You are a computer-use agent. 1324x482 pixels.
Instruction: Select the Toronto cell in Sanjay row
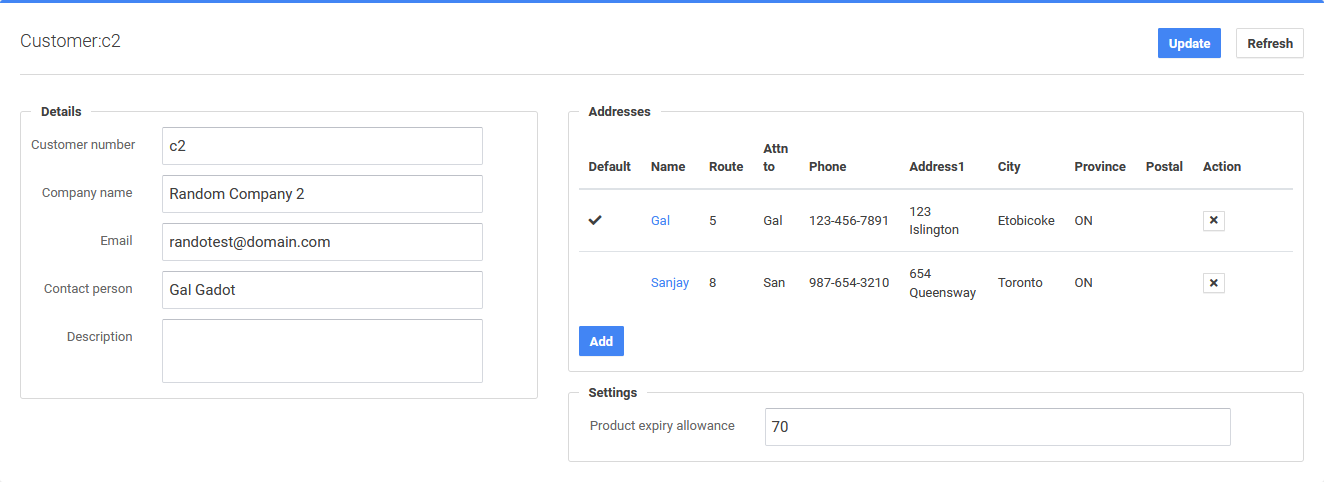coord(1019,283)
